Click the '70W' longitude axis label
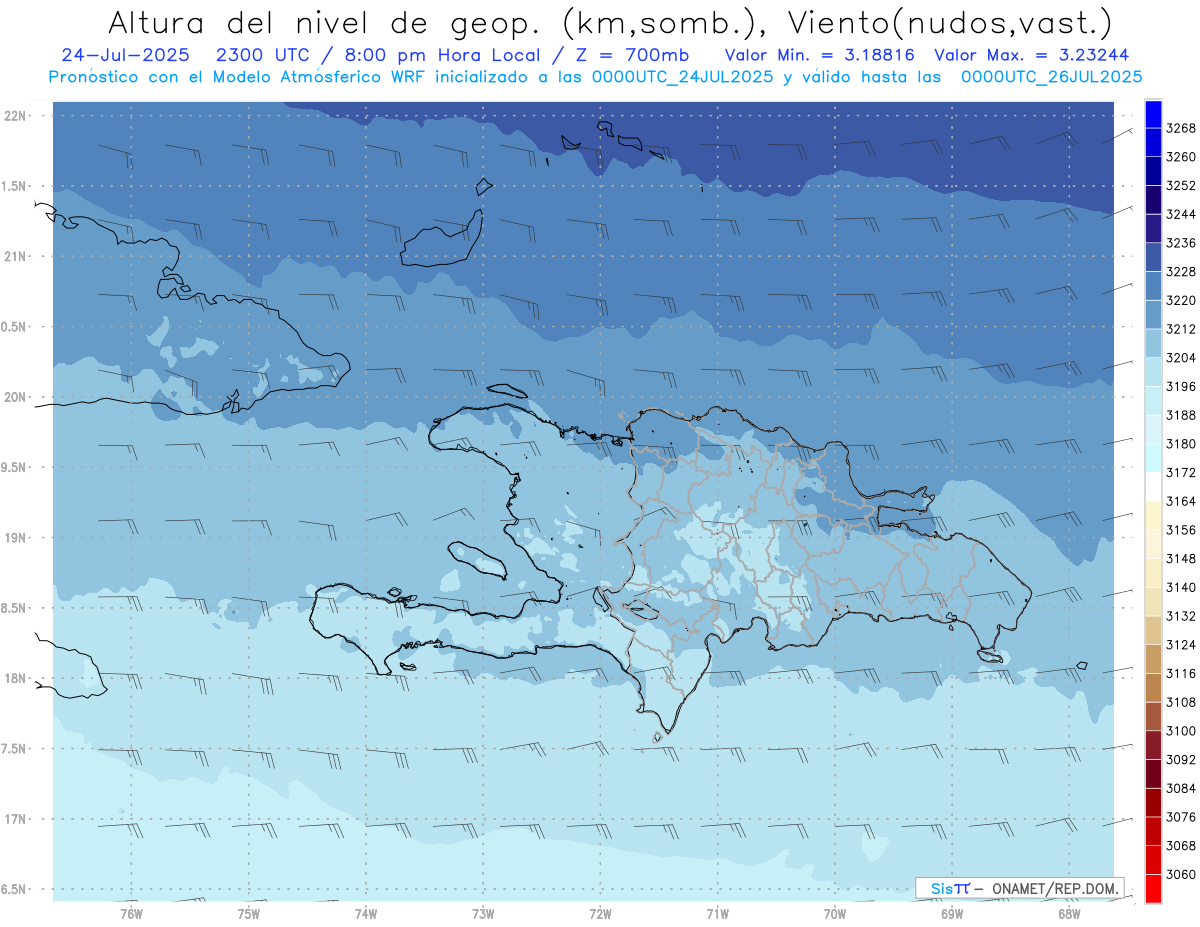Viewport: 1200px width, 927px height. tap(835, 913)
